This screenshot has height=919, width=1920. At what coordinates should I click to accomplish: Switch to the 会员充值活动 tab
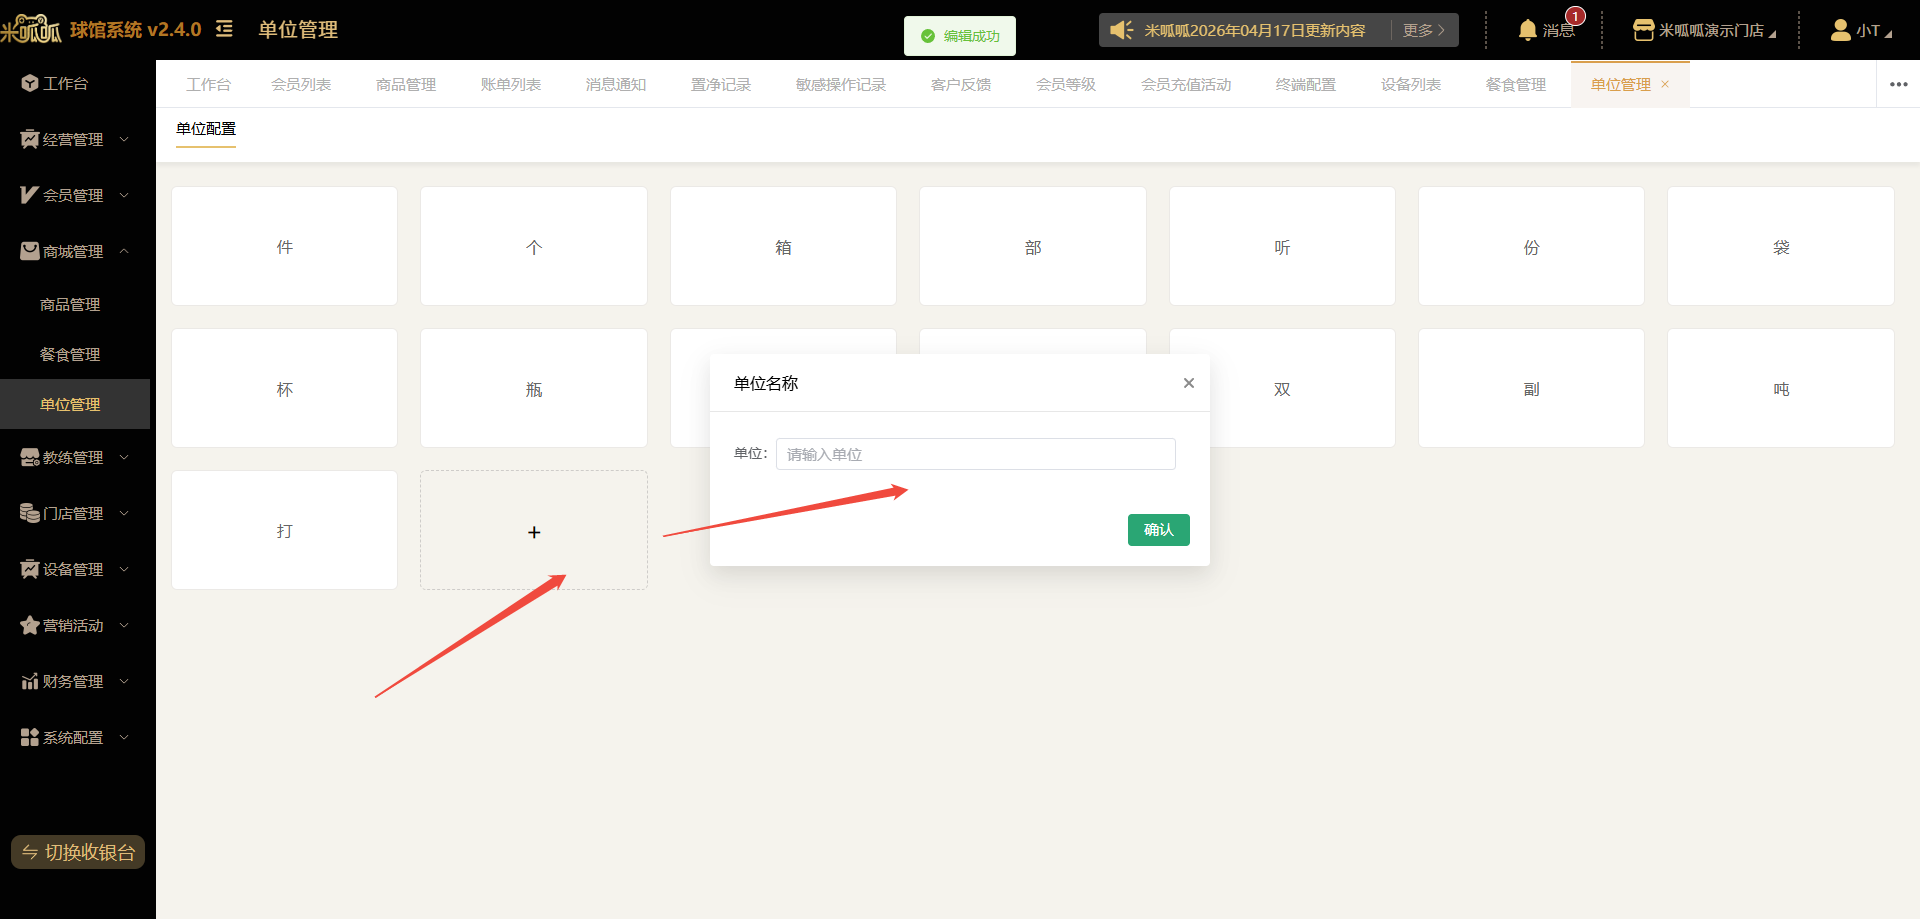[1186, 85]
